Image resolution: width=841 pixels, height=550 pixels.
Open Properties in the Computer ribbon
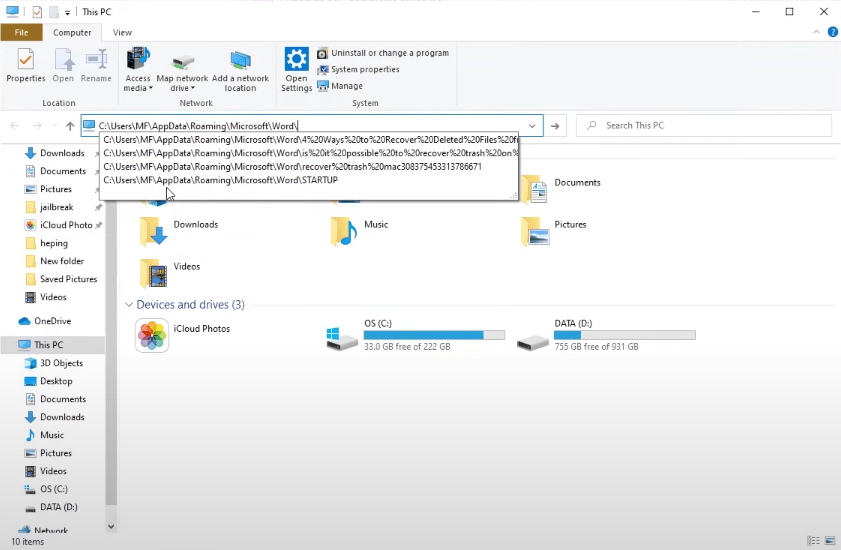tap(25, 65)
